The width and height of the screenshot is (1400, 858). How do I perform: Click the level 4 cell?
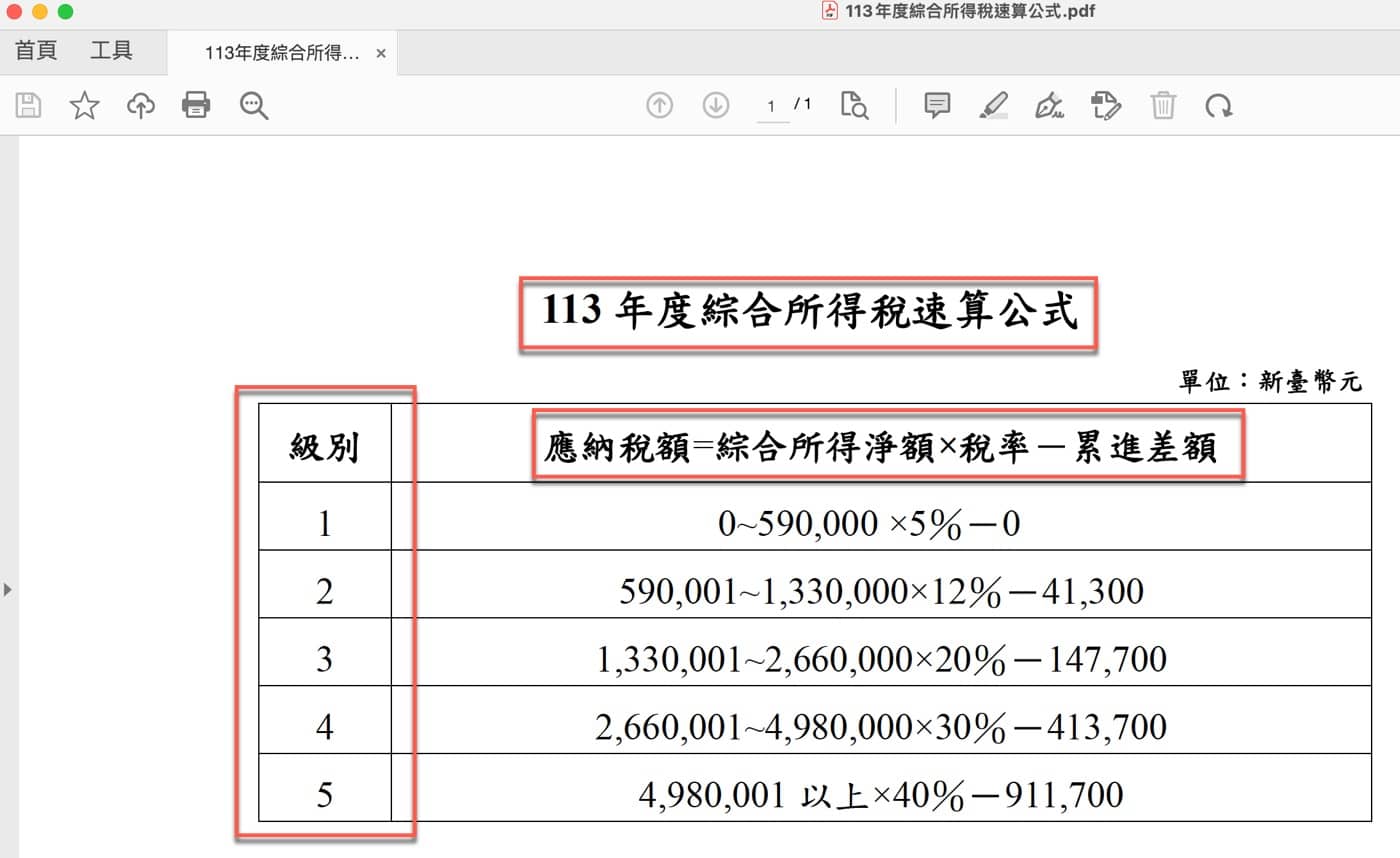click(x=325, y=720)
